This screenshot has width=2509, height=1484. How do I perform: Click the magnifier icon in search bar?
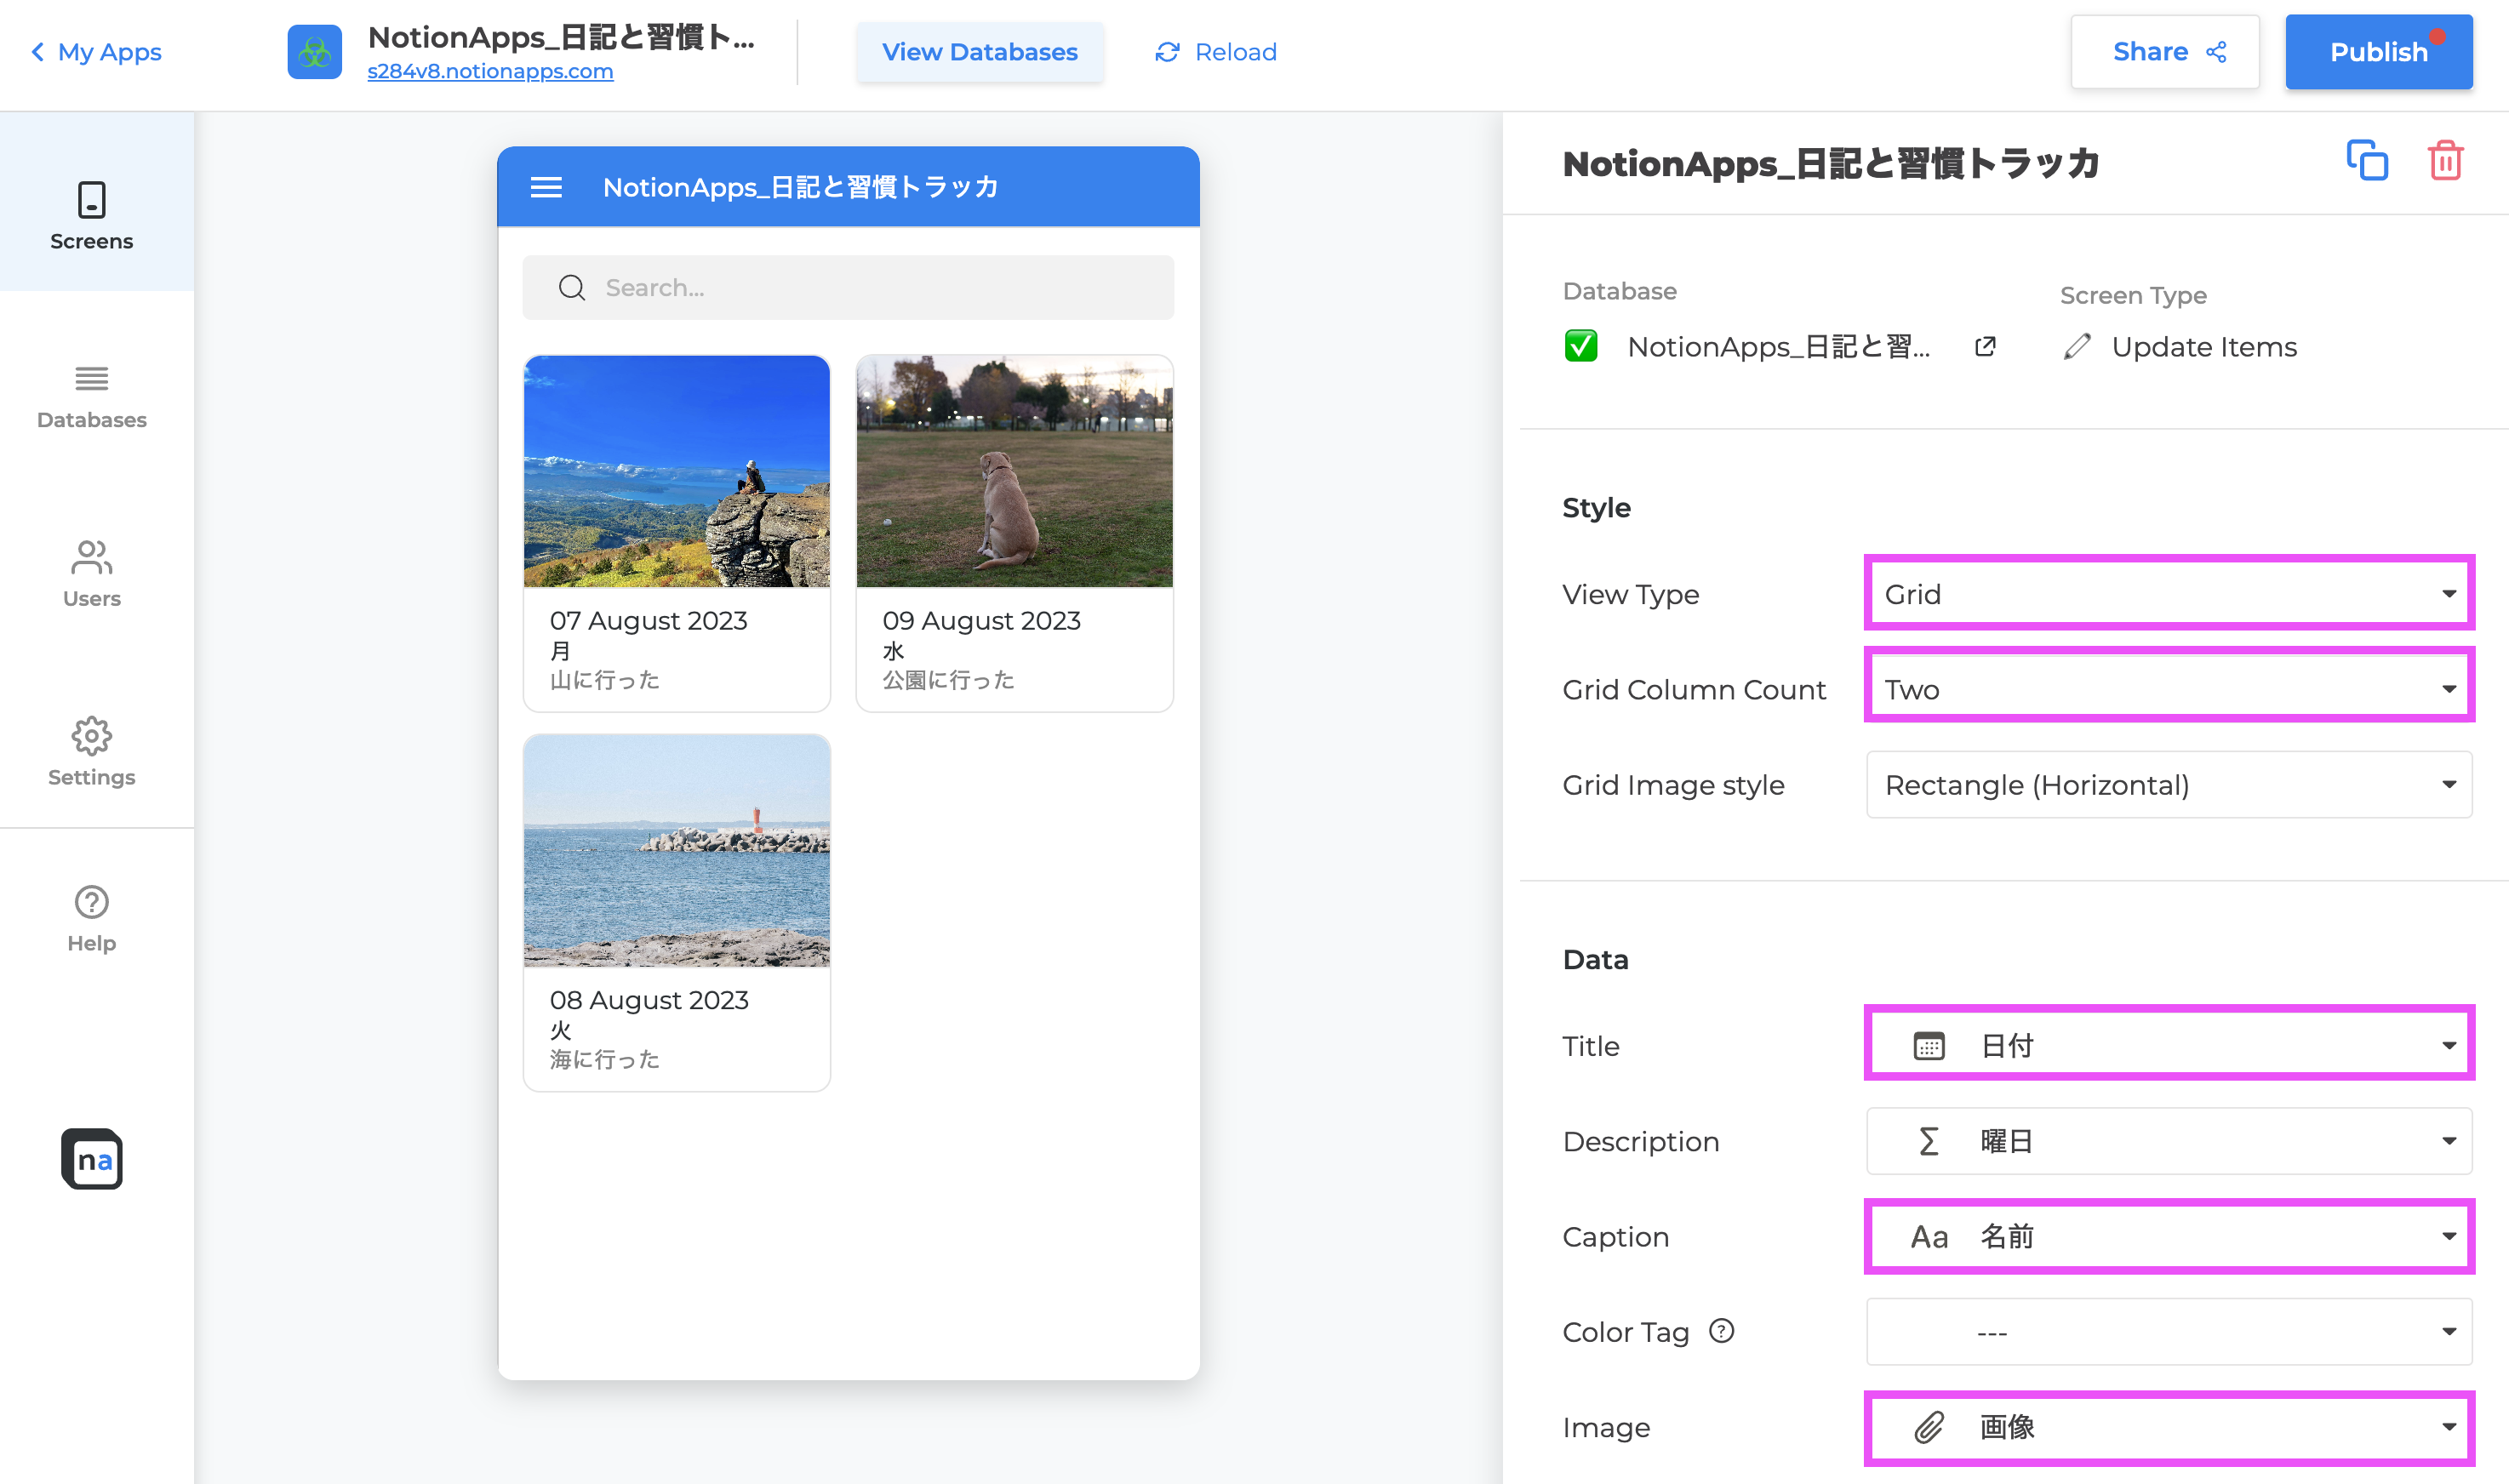pyautogui.click(x=572, y=288)
